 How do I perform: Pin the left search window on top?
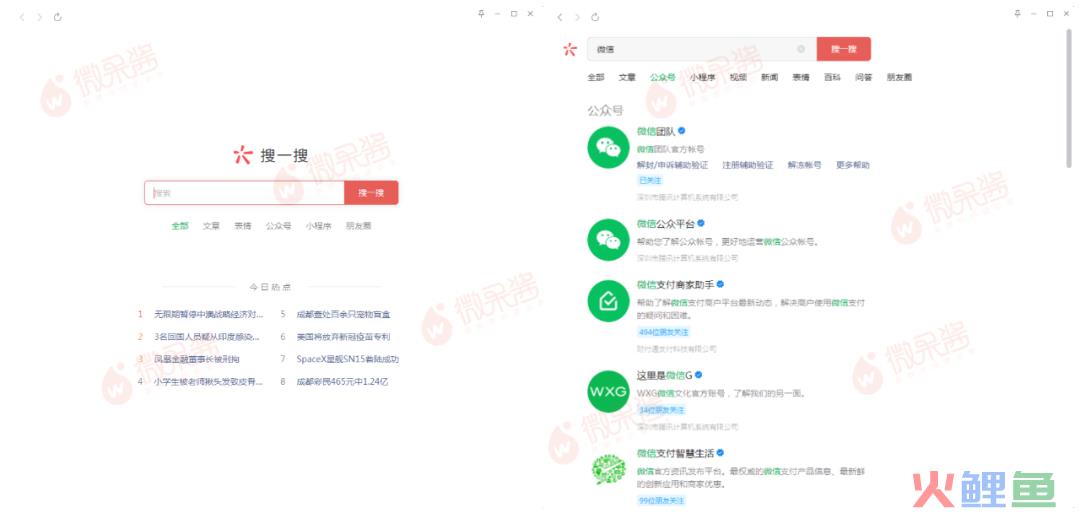tap(481, 14)
